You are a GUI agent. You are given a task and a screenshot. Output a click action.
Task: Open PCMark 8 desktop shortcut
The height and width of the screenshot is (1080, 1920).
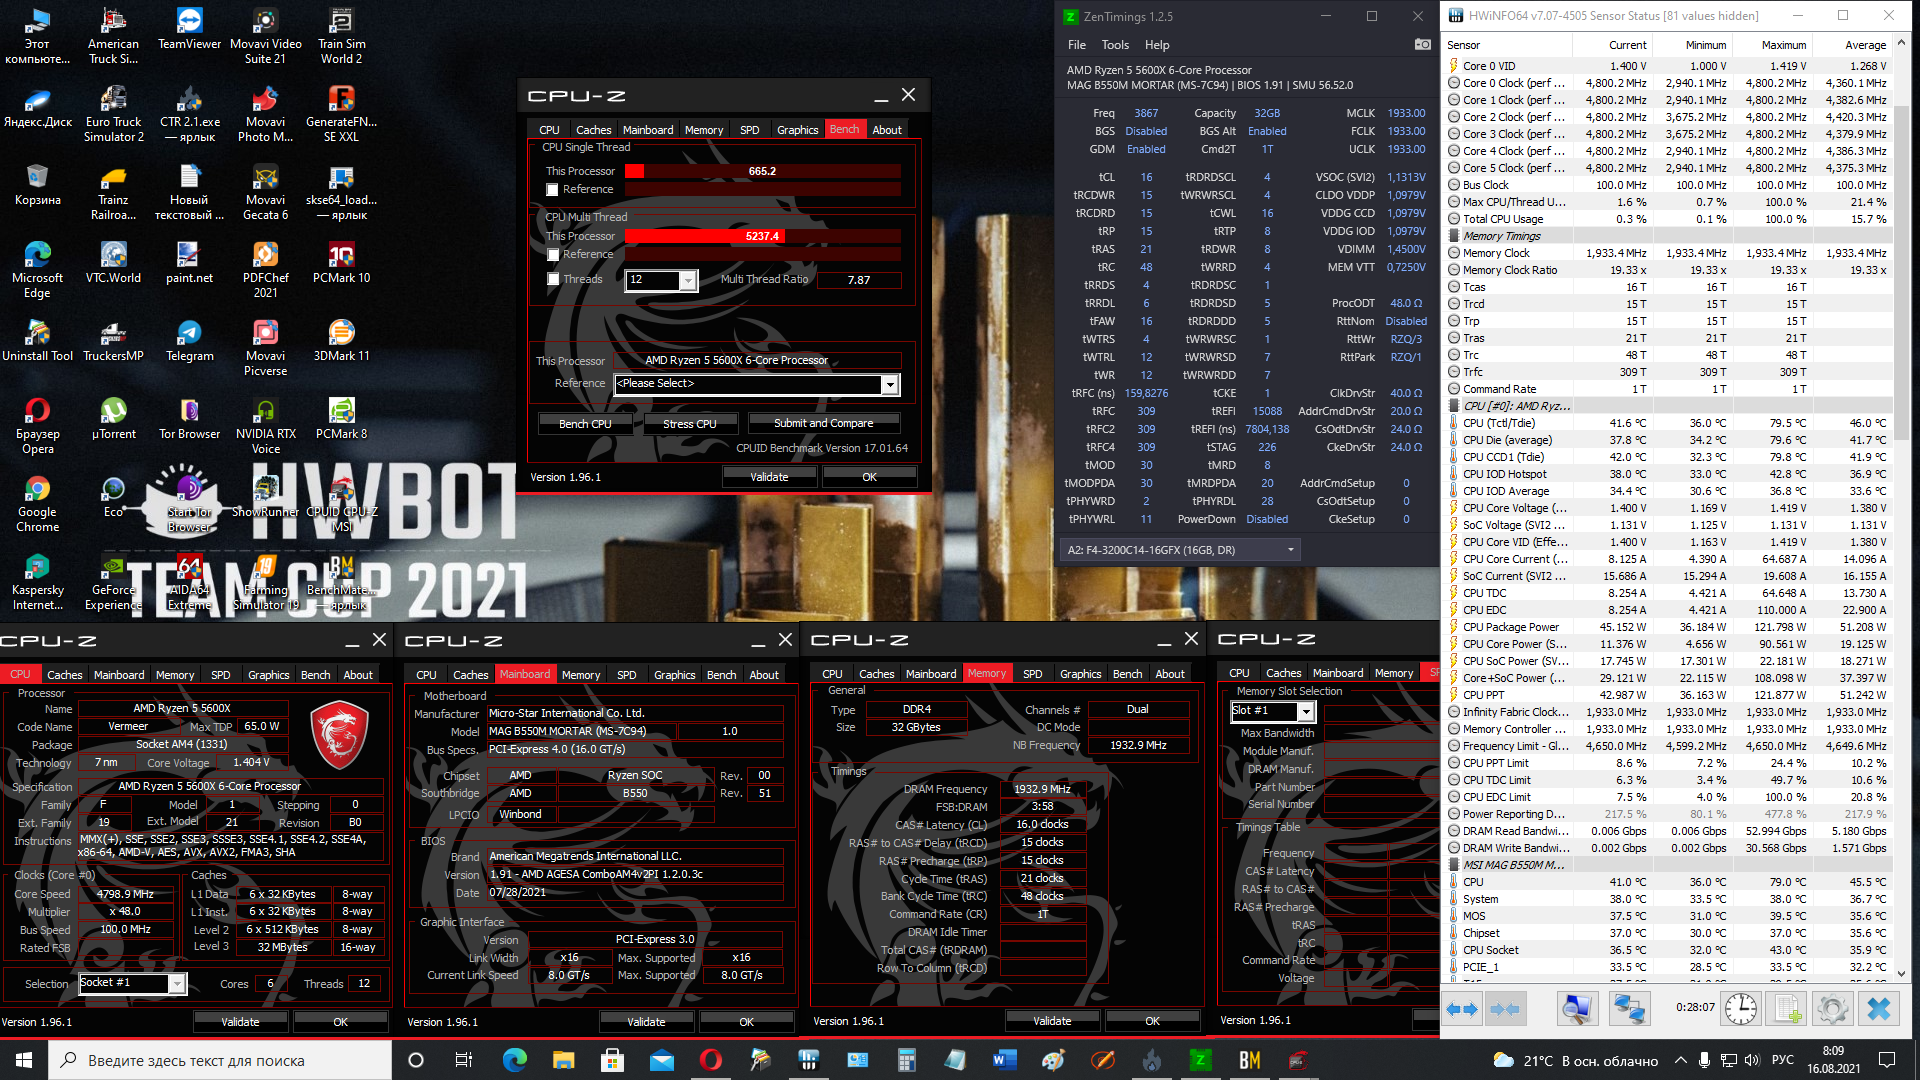point(341,419)
